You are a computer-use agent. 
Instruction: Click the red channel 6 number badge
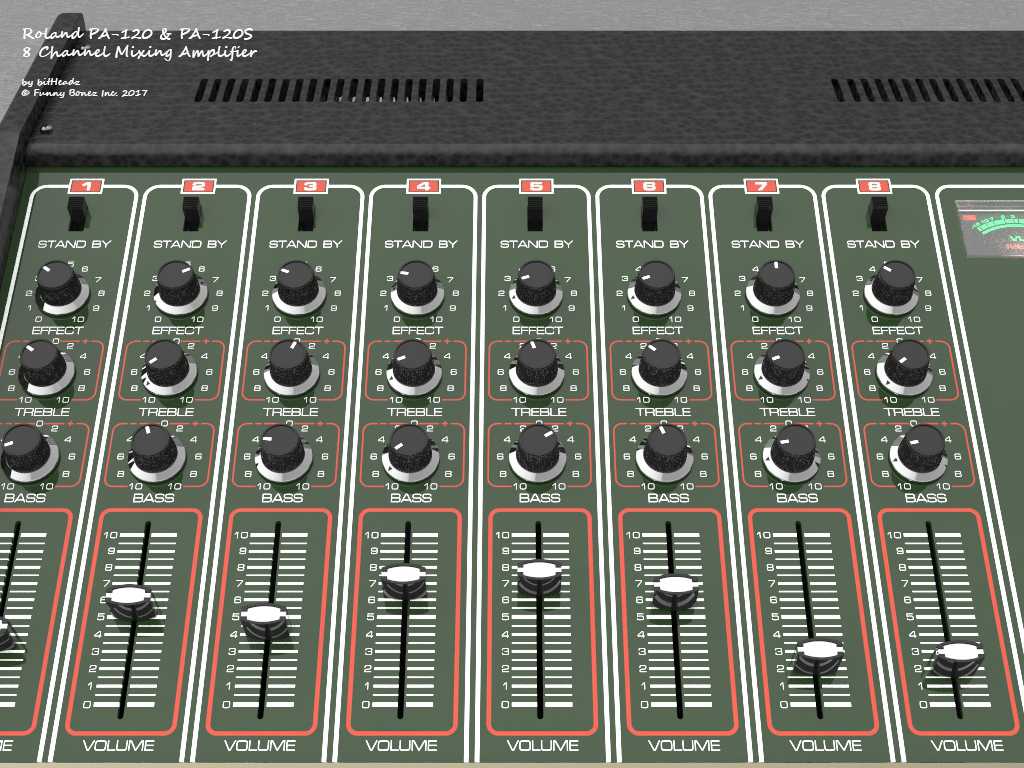[x=648, y=186]
